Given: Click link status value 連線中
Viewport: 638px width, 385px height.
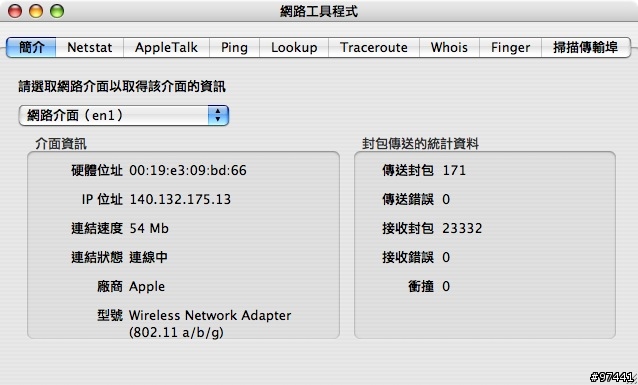Looking at the screenshot, I should (149, 257).
